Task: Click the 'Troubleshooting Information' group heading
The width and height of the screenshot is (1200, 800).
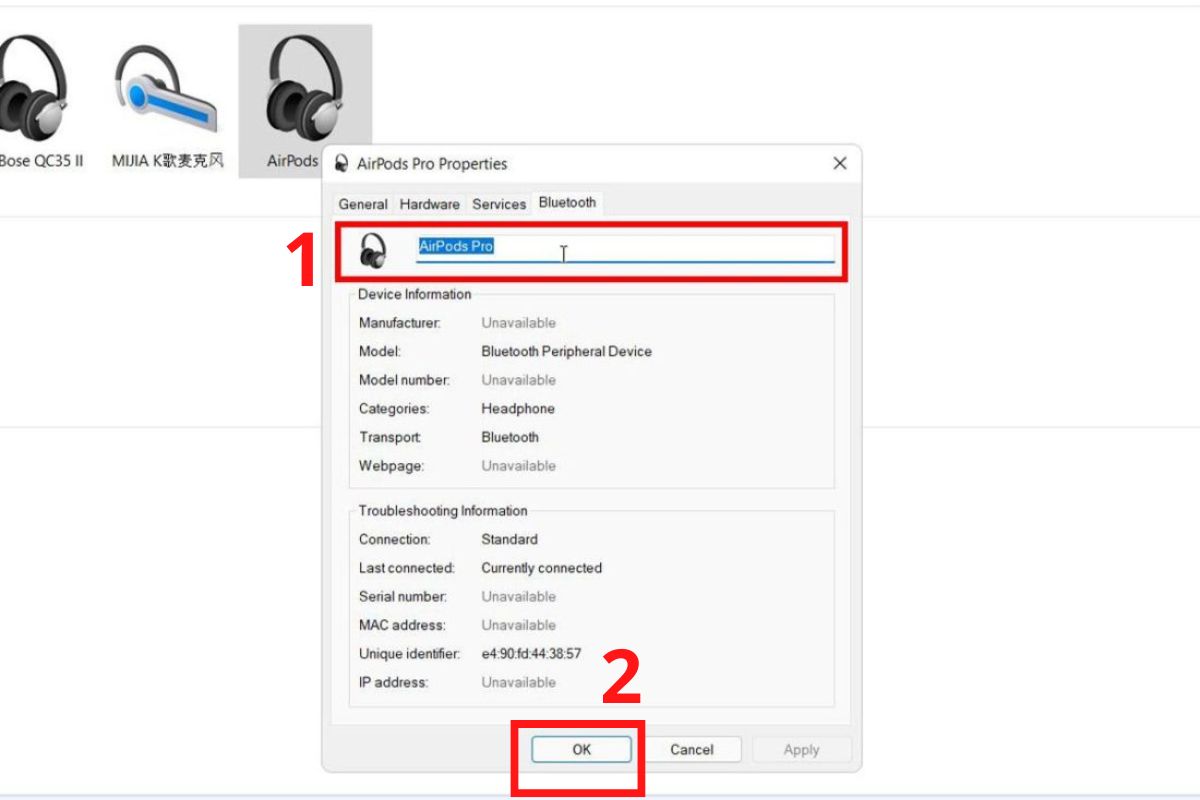Action: click(x=443, y=511)
